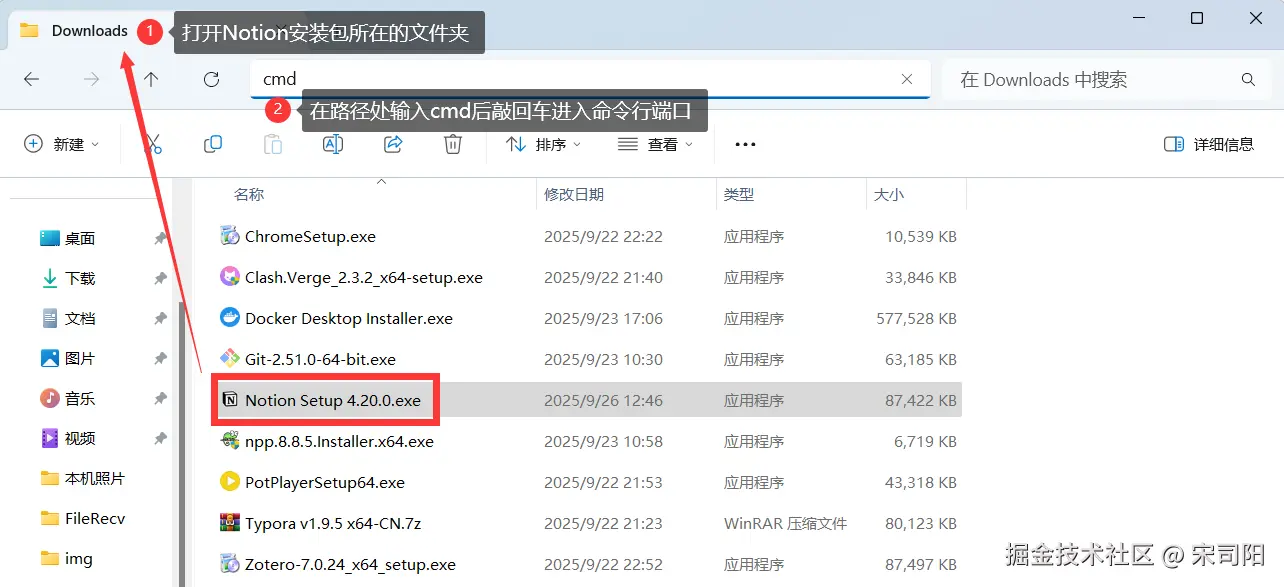Click the Zotero setup file icon
The height and width of the screenshot is (587, 1284).
(x=229, y=564)
